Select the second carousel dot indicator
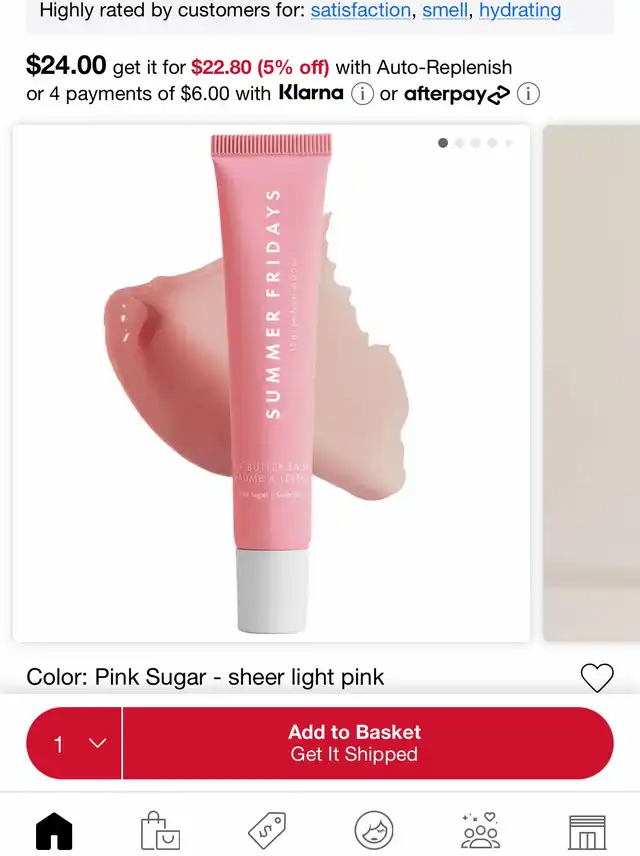The image size is (640, 856). 459,143
